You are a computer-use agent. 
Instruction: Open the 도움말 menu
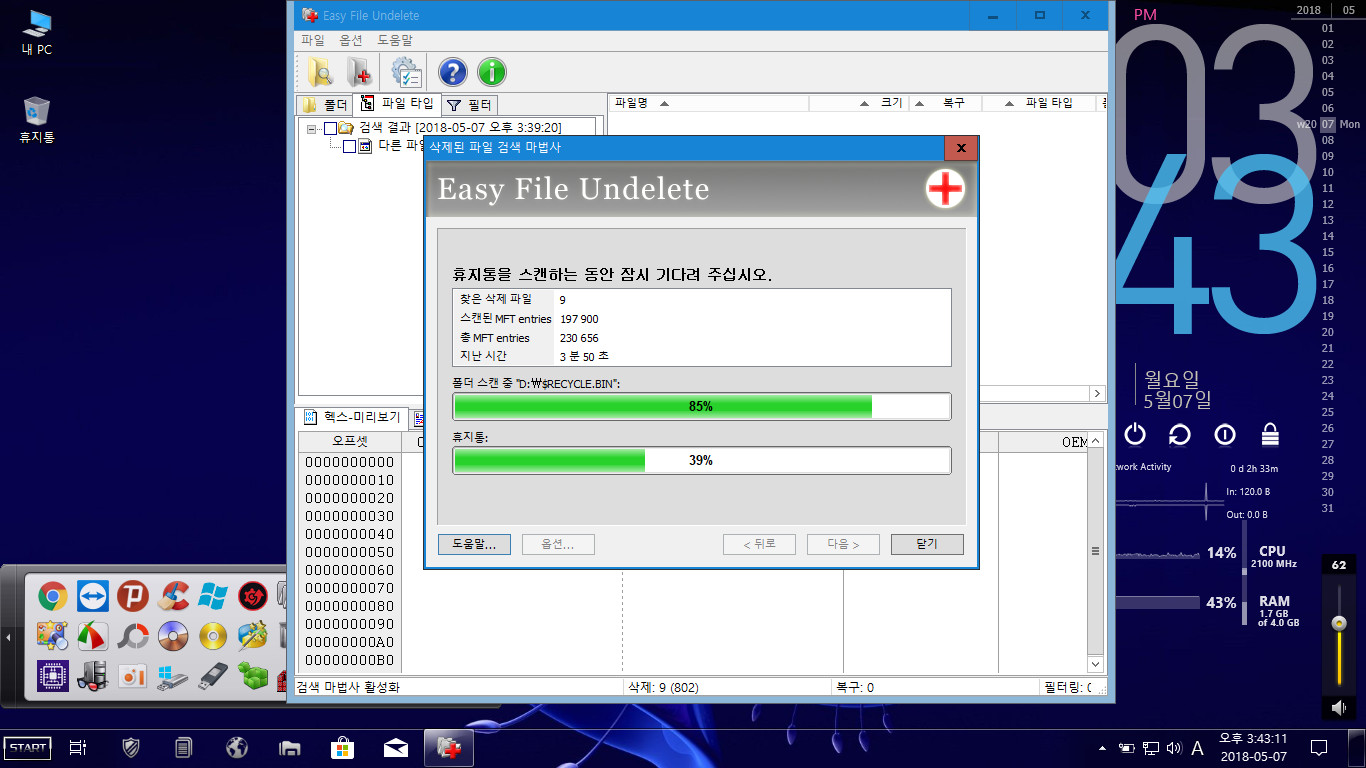coord(395,40)
